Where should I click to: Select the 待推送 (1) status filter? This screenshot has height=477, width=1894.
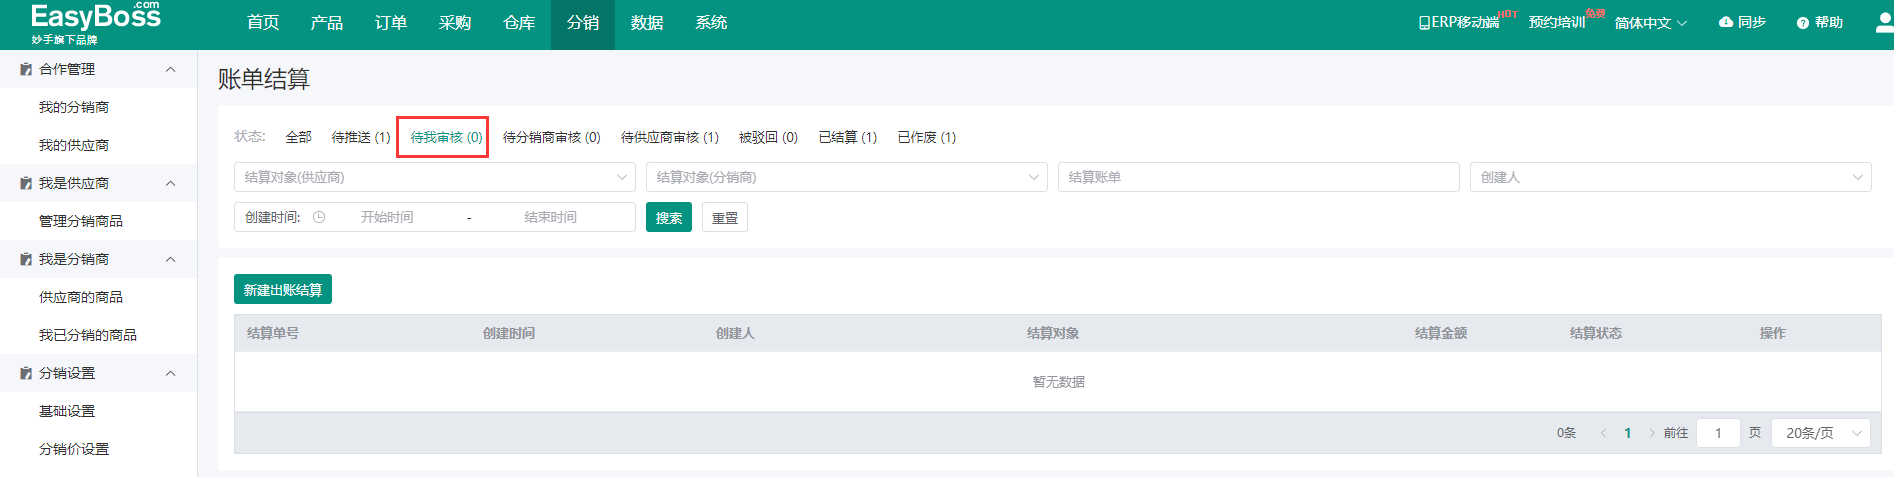361,137
